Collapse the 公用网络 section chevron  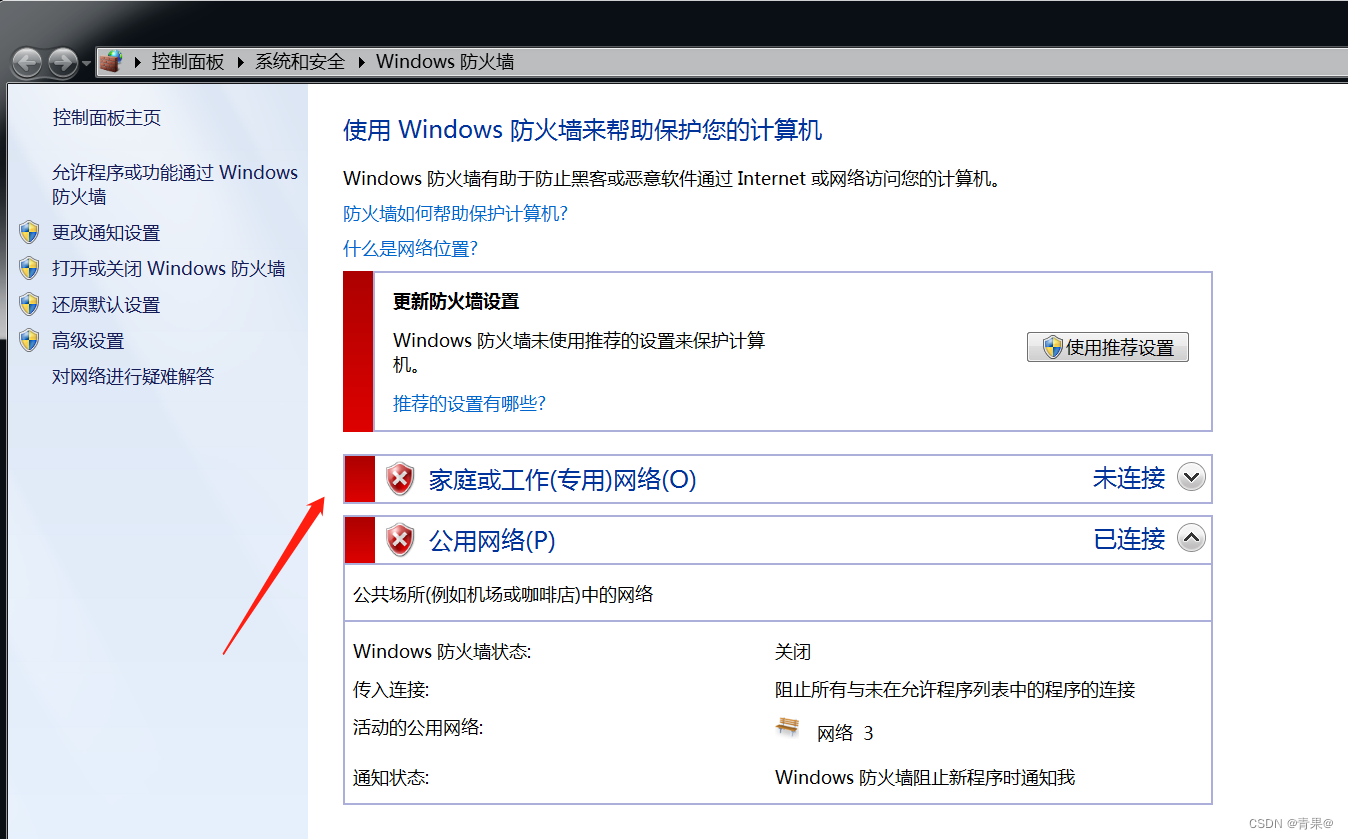tap(1191, 538)
